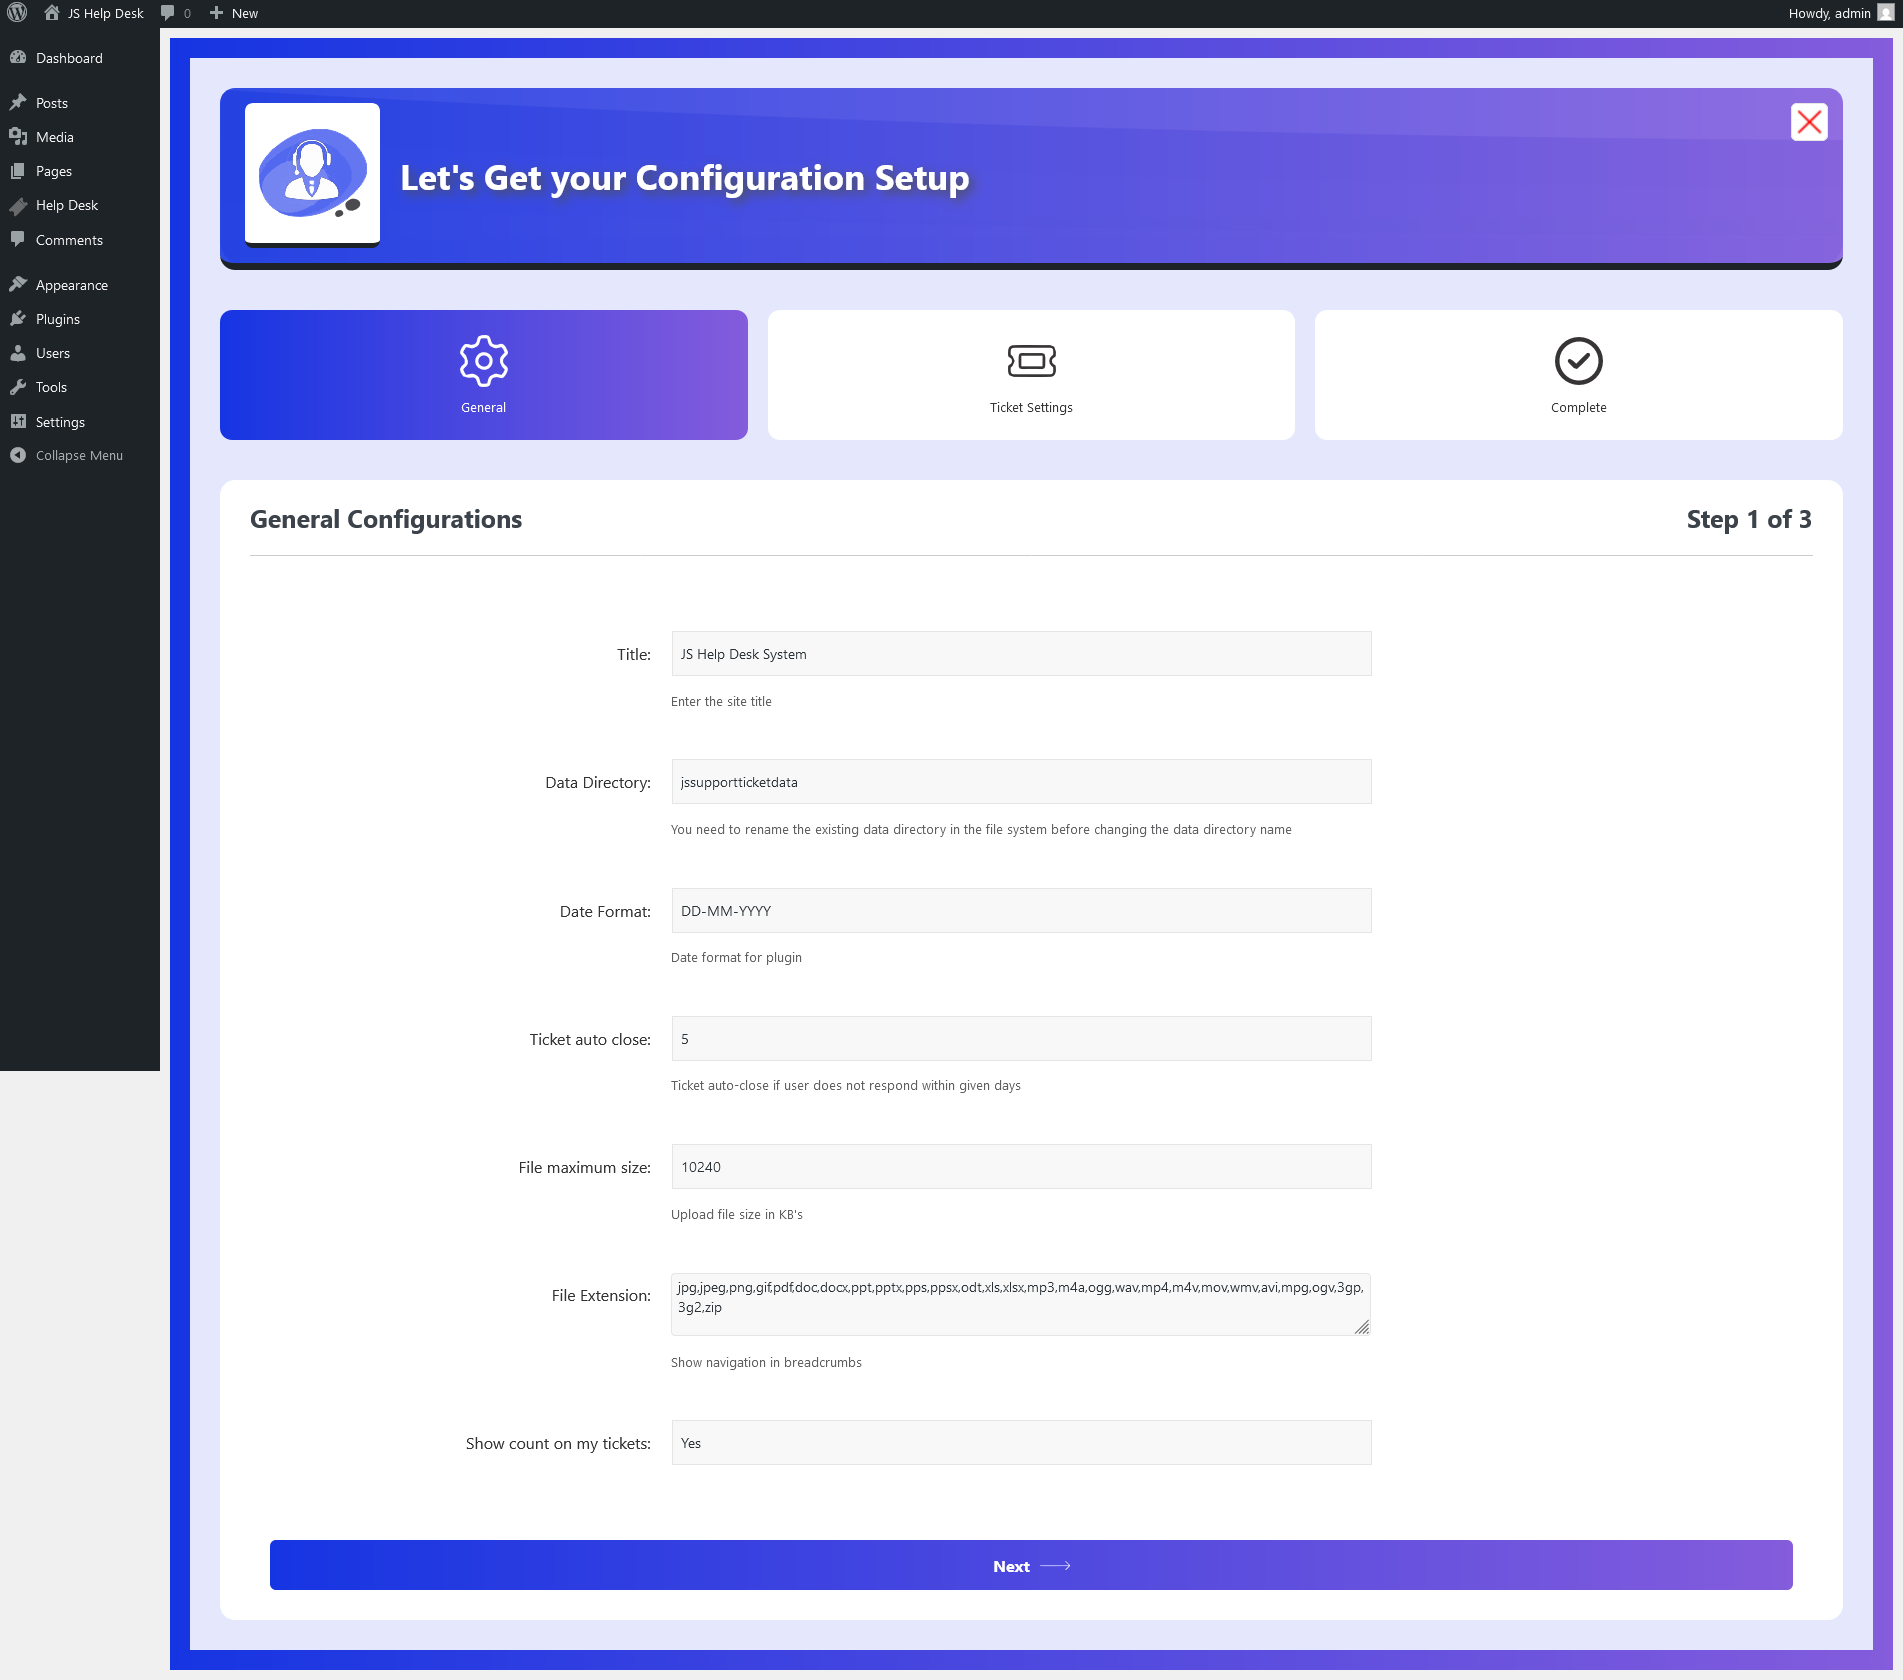Viewport: 1903px width, 1680px height.
Task: Expand the Show count on my tickets dropdown
Action: (x=1020, y=1443)
